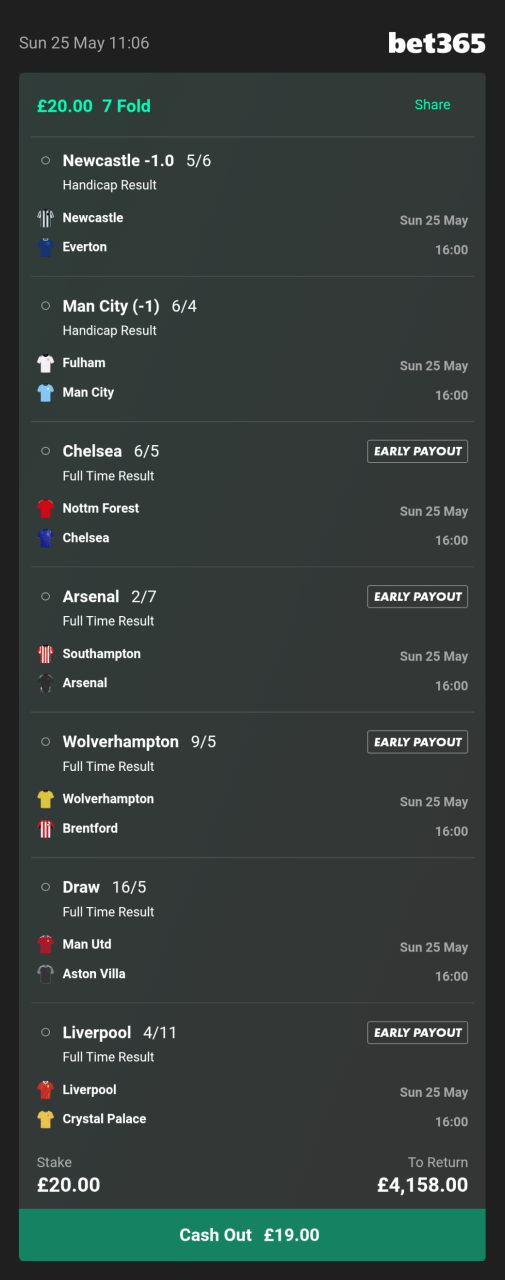Click the Everton blue shirt icon
The height and width of the screenshot is (1280, 505).
[x=45, y=248]
